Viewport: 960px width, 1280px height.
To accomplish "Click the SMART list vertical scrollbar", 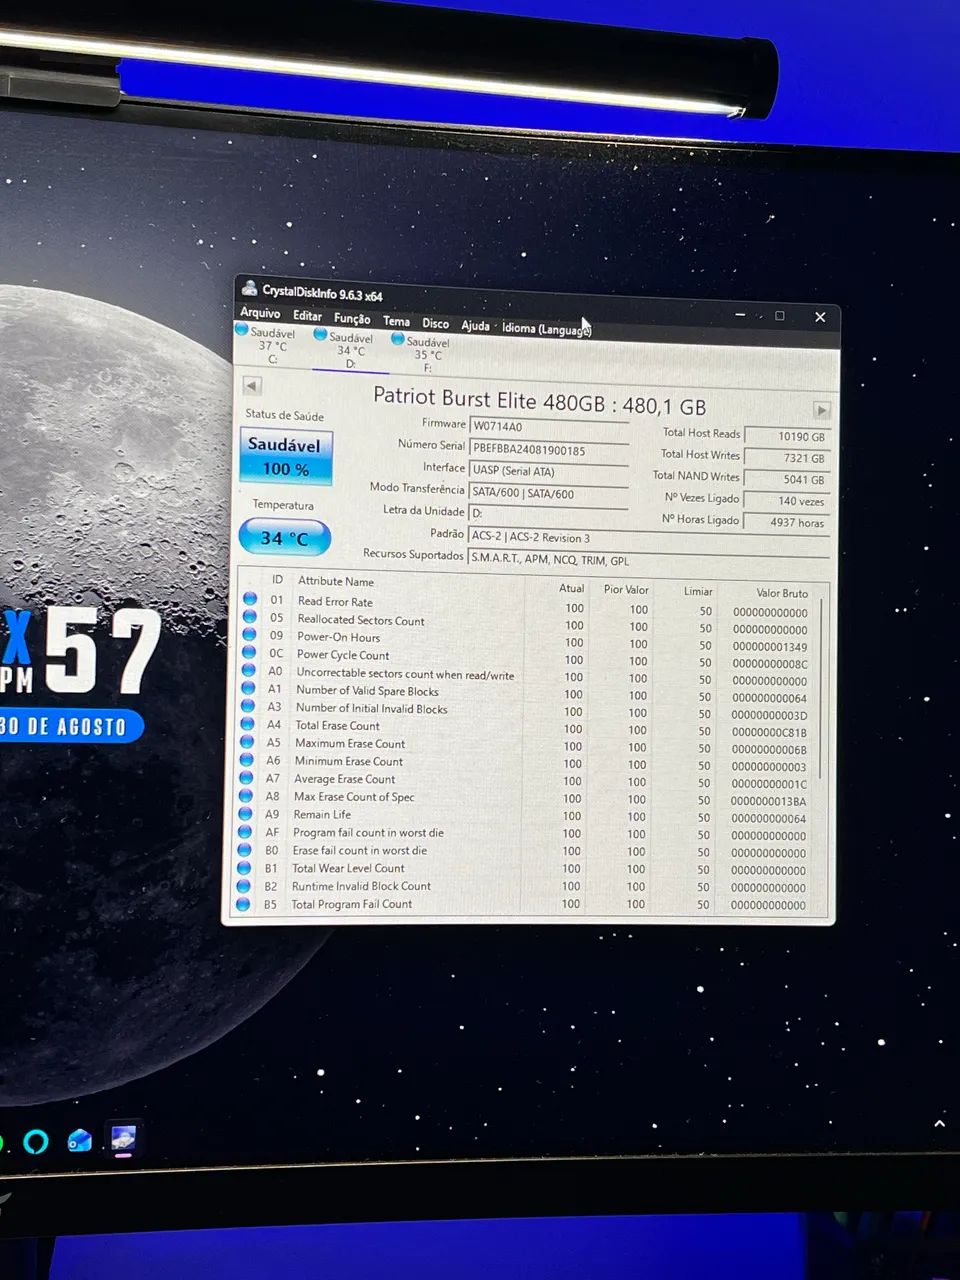I will pos(822,688).
